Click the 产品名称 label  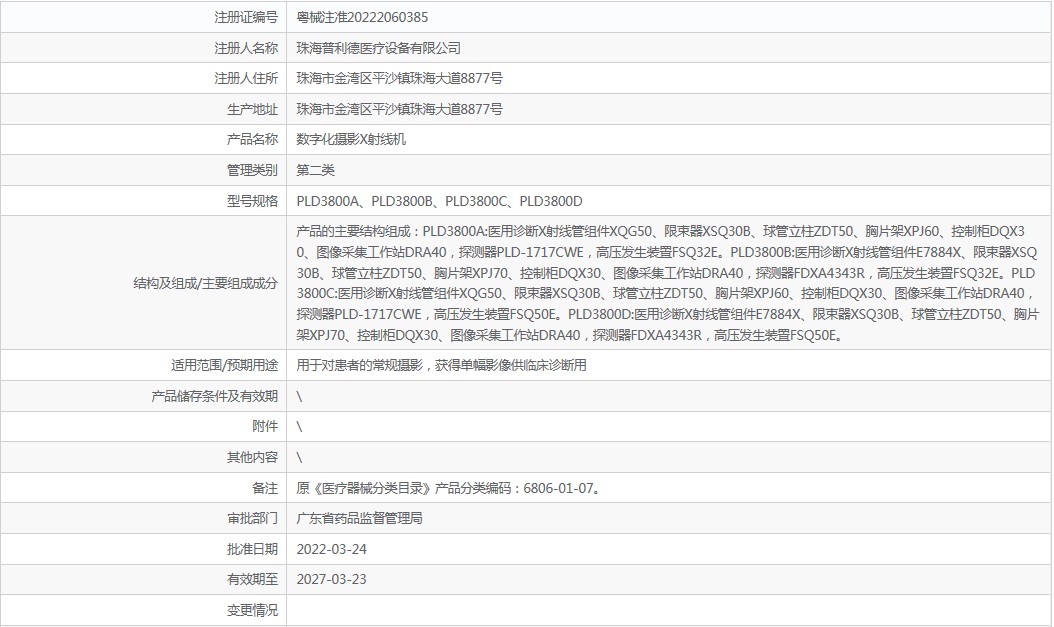coord(252,140)
